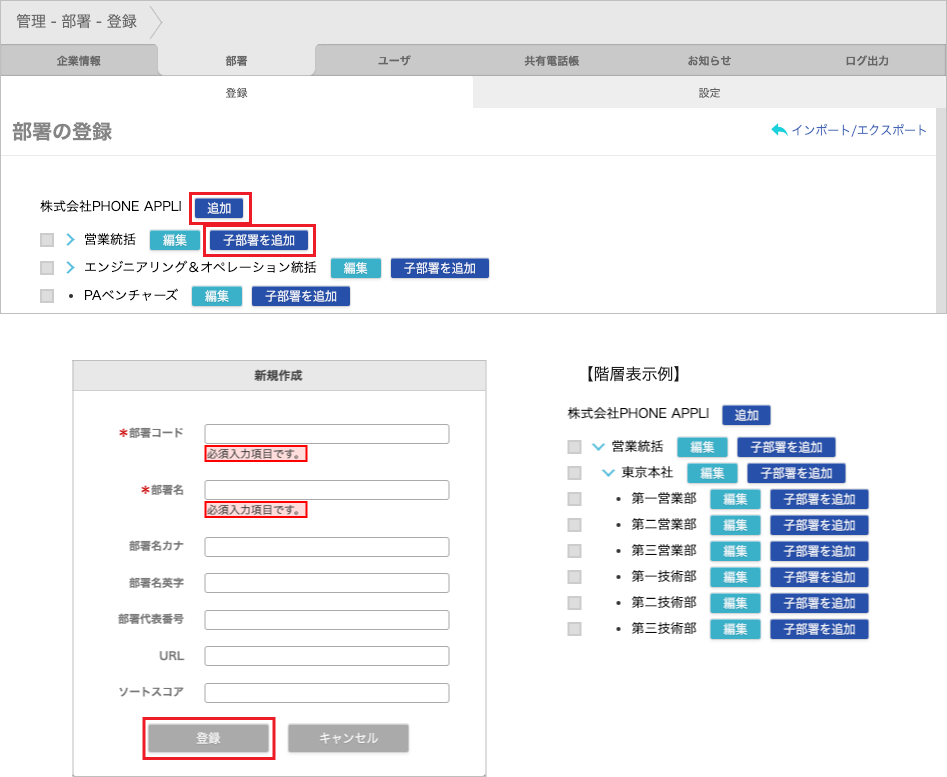
Task: Check the 第一技術部 checkbox
Action: coord(574,577)
